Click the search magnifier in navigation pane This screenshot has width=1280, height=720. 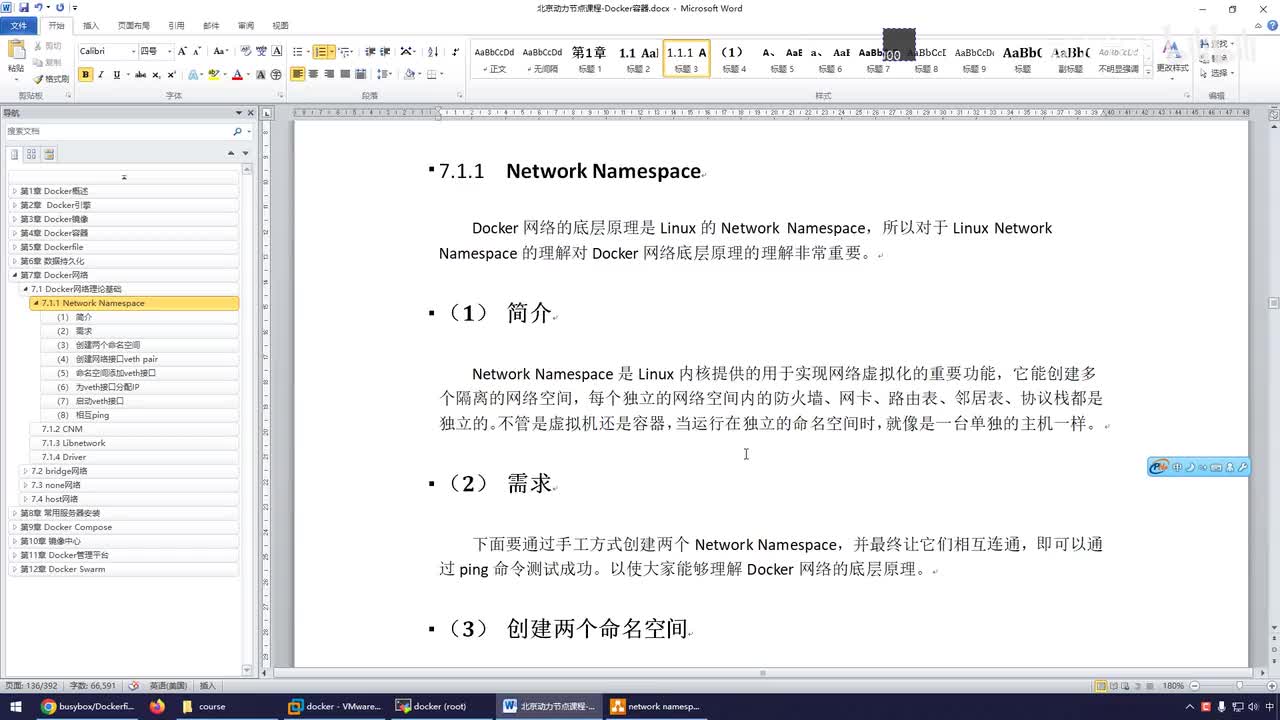point(237,131)
